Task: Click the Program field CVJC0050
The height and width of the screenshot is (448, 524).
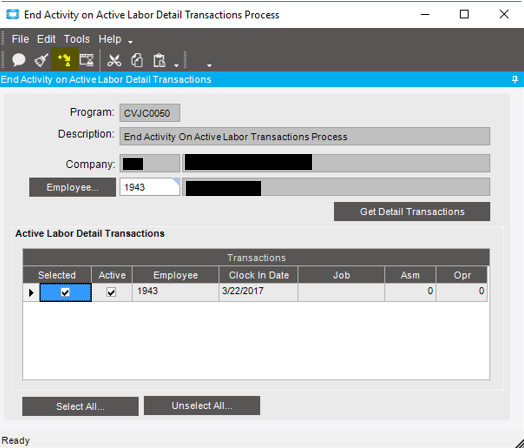Action: pos(150,113)
